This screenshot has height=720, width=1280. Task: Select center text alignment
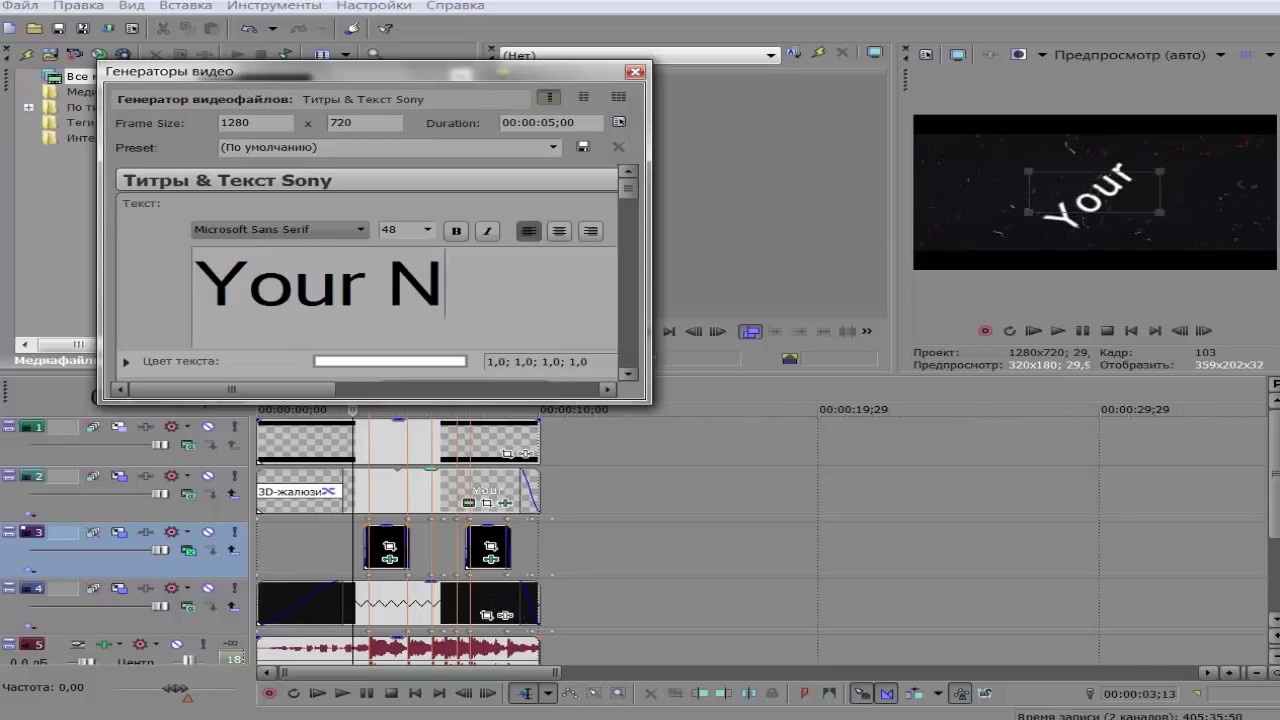(x=560, y=231)
